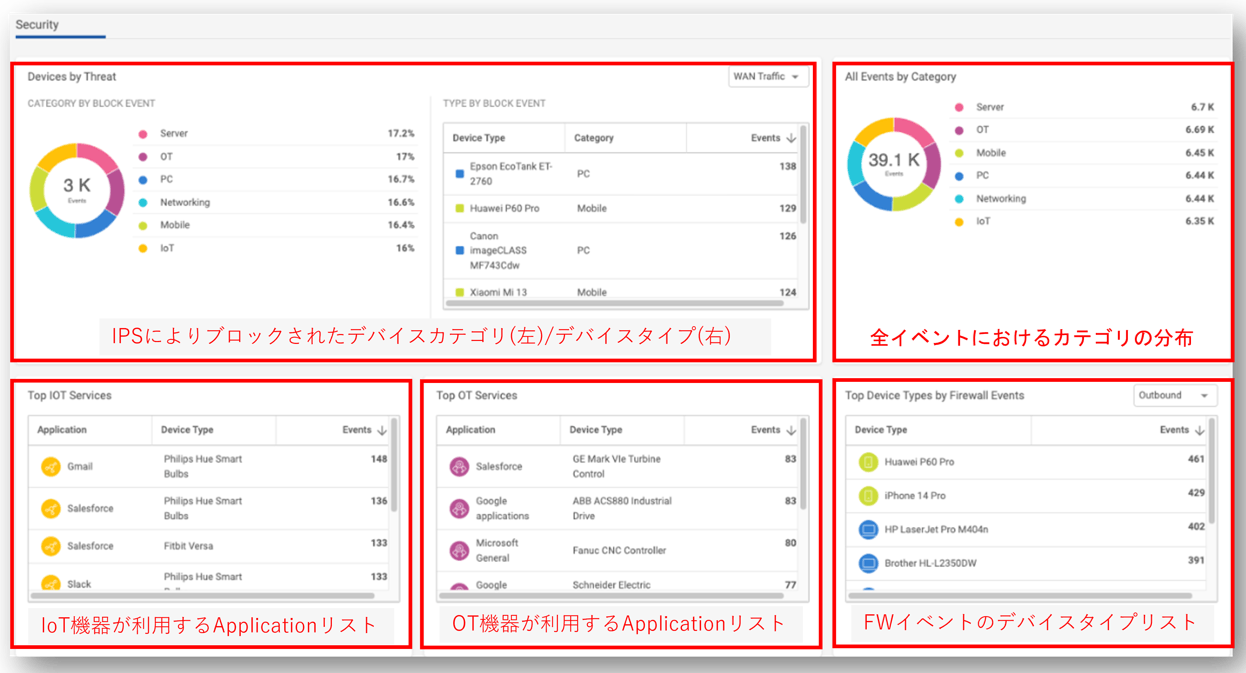Select the Xiaomi Mi 13 row

click(x=622, y=292)
